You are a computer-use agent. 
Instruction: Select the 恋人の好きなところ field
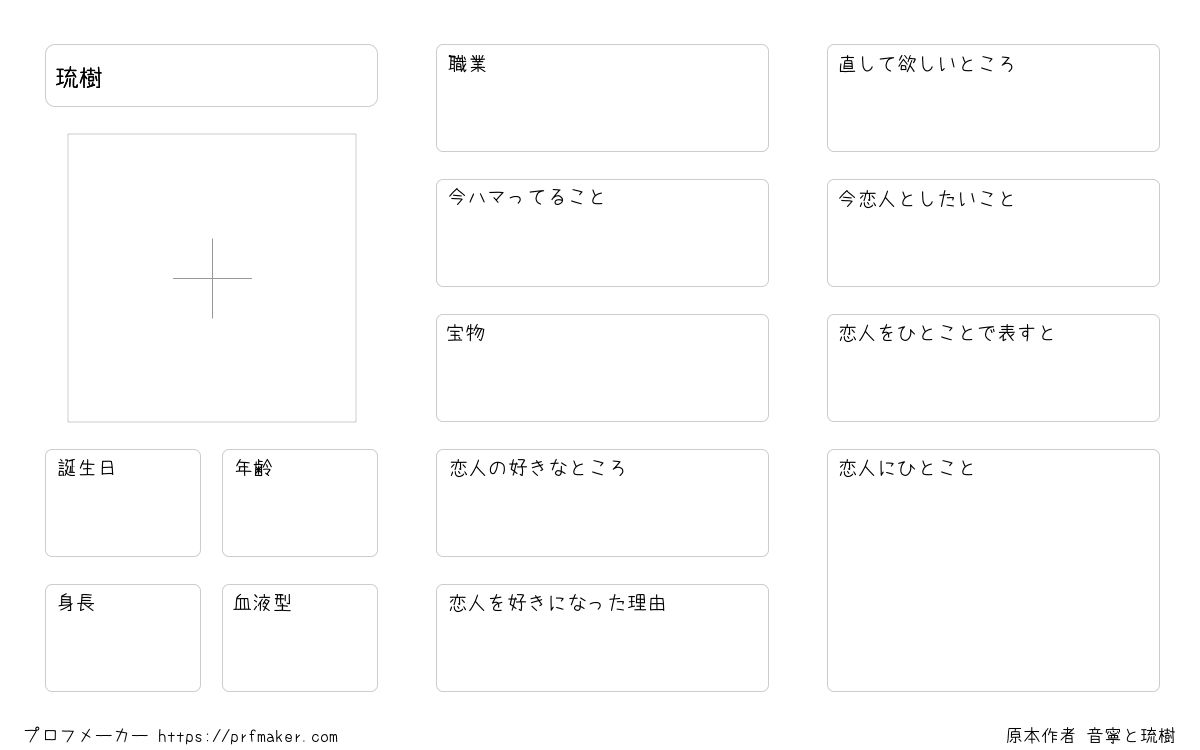602,503
